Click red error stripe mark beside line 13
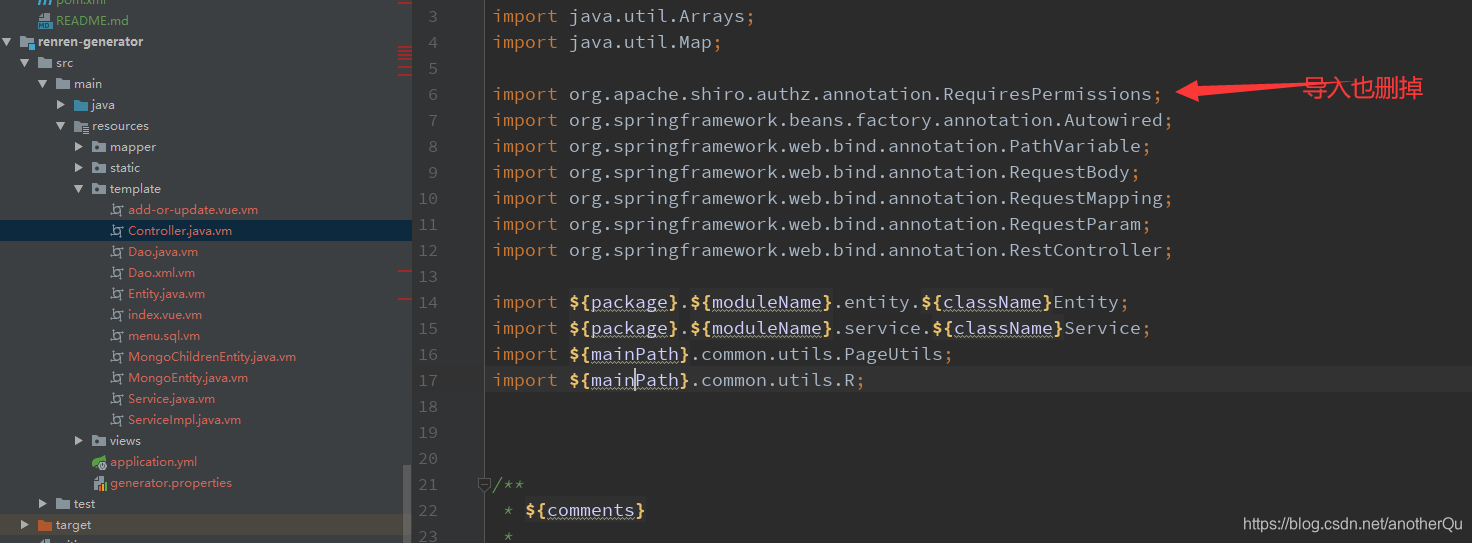This screenshot has width=1472, height=543. point(405,271)
